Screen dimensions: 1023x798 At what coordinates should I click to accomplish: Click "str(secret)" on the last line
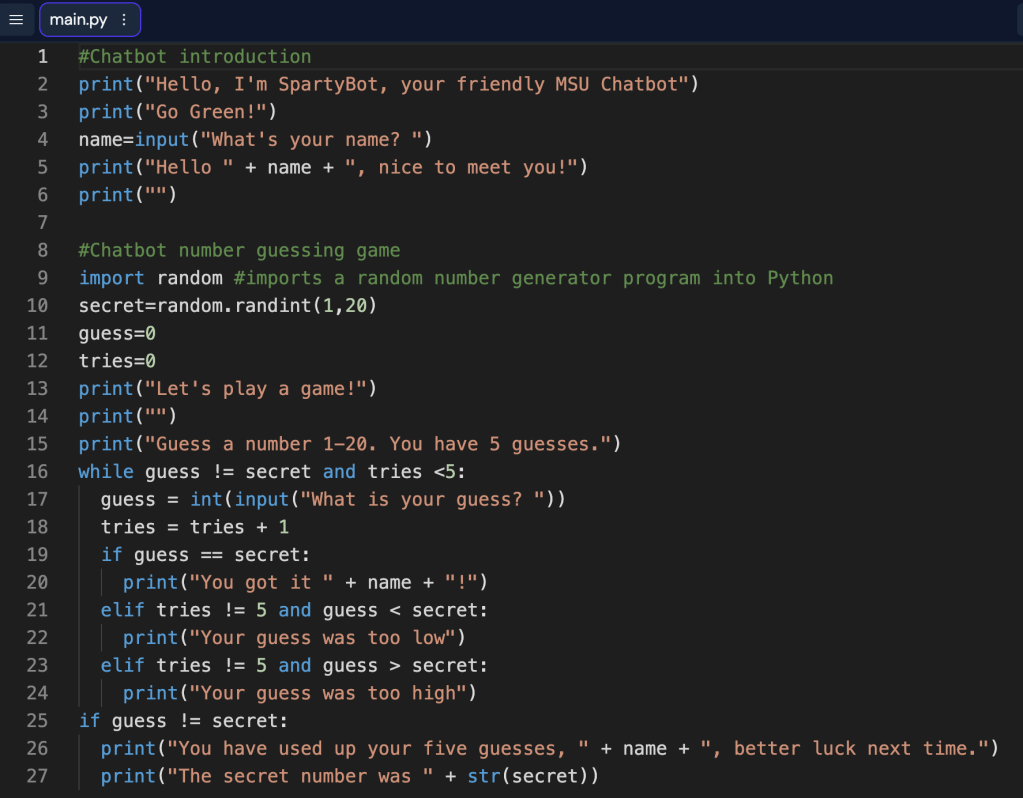tap(527, 776)
